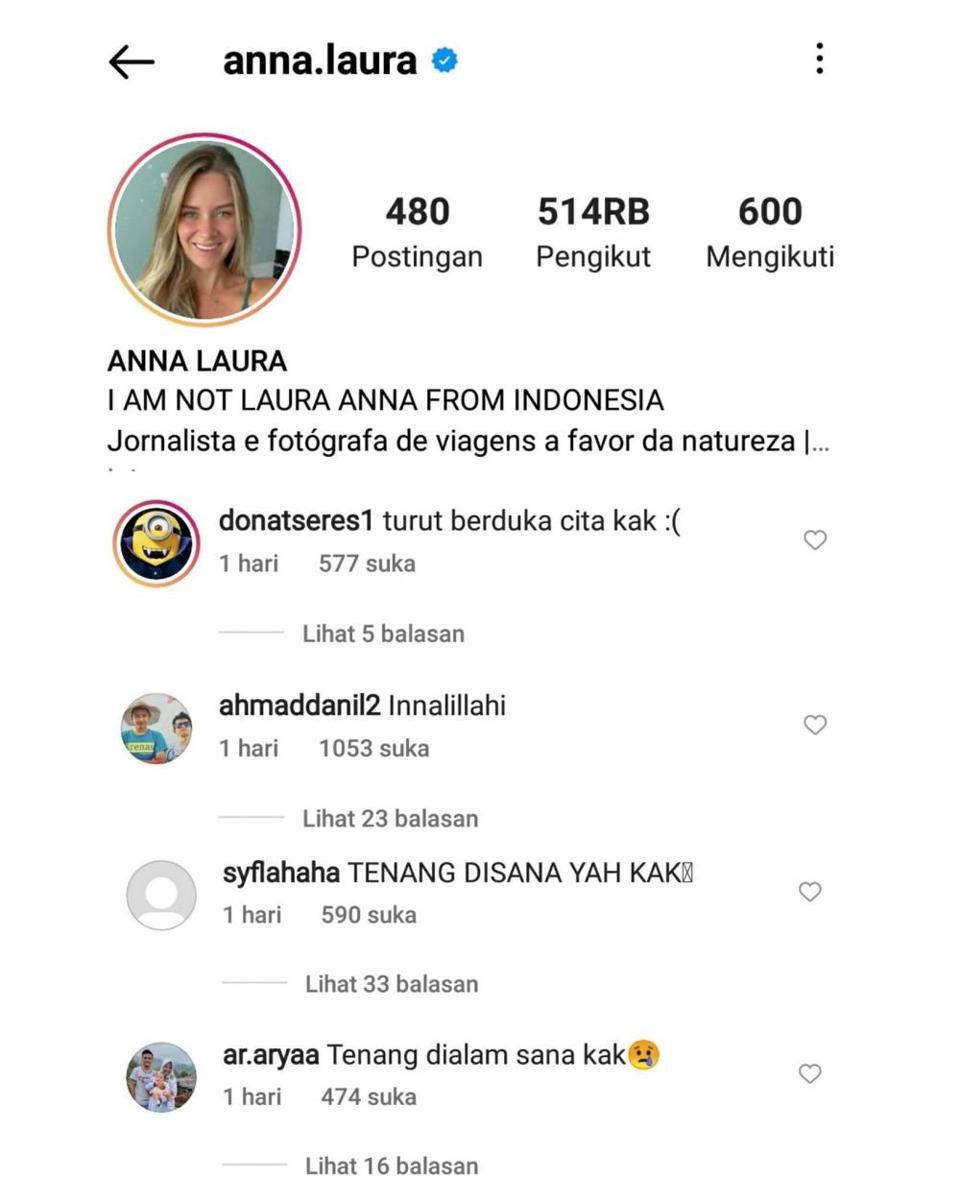View Anna Laura's profile story photo

[205, 229]
